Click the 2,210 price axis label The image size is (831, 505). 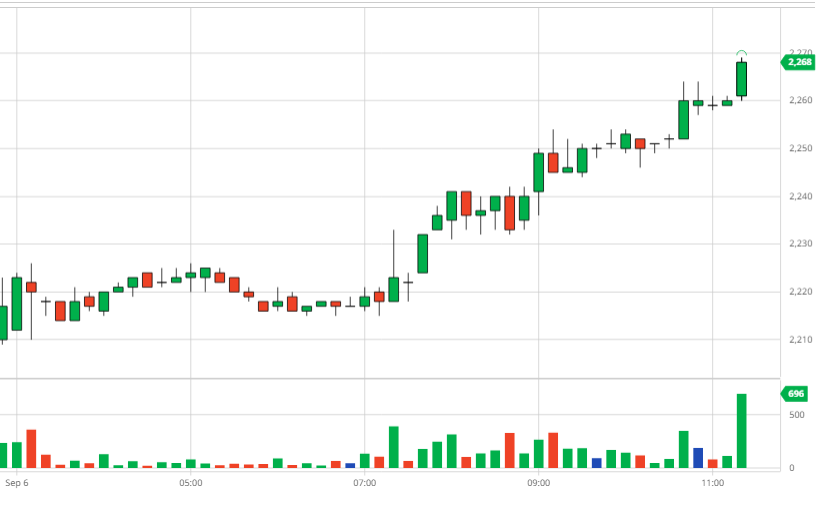[800, 340]
